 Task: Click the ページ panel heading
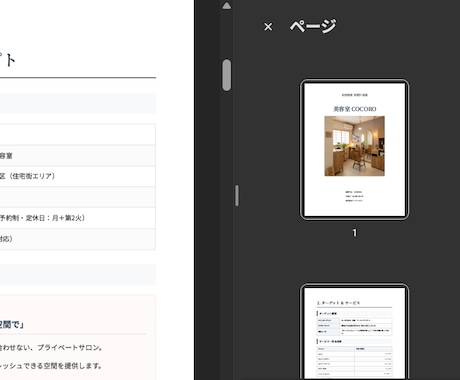click(313, 26)
